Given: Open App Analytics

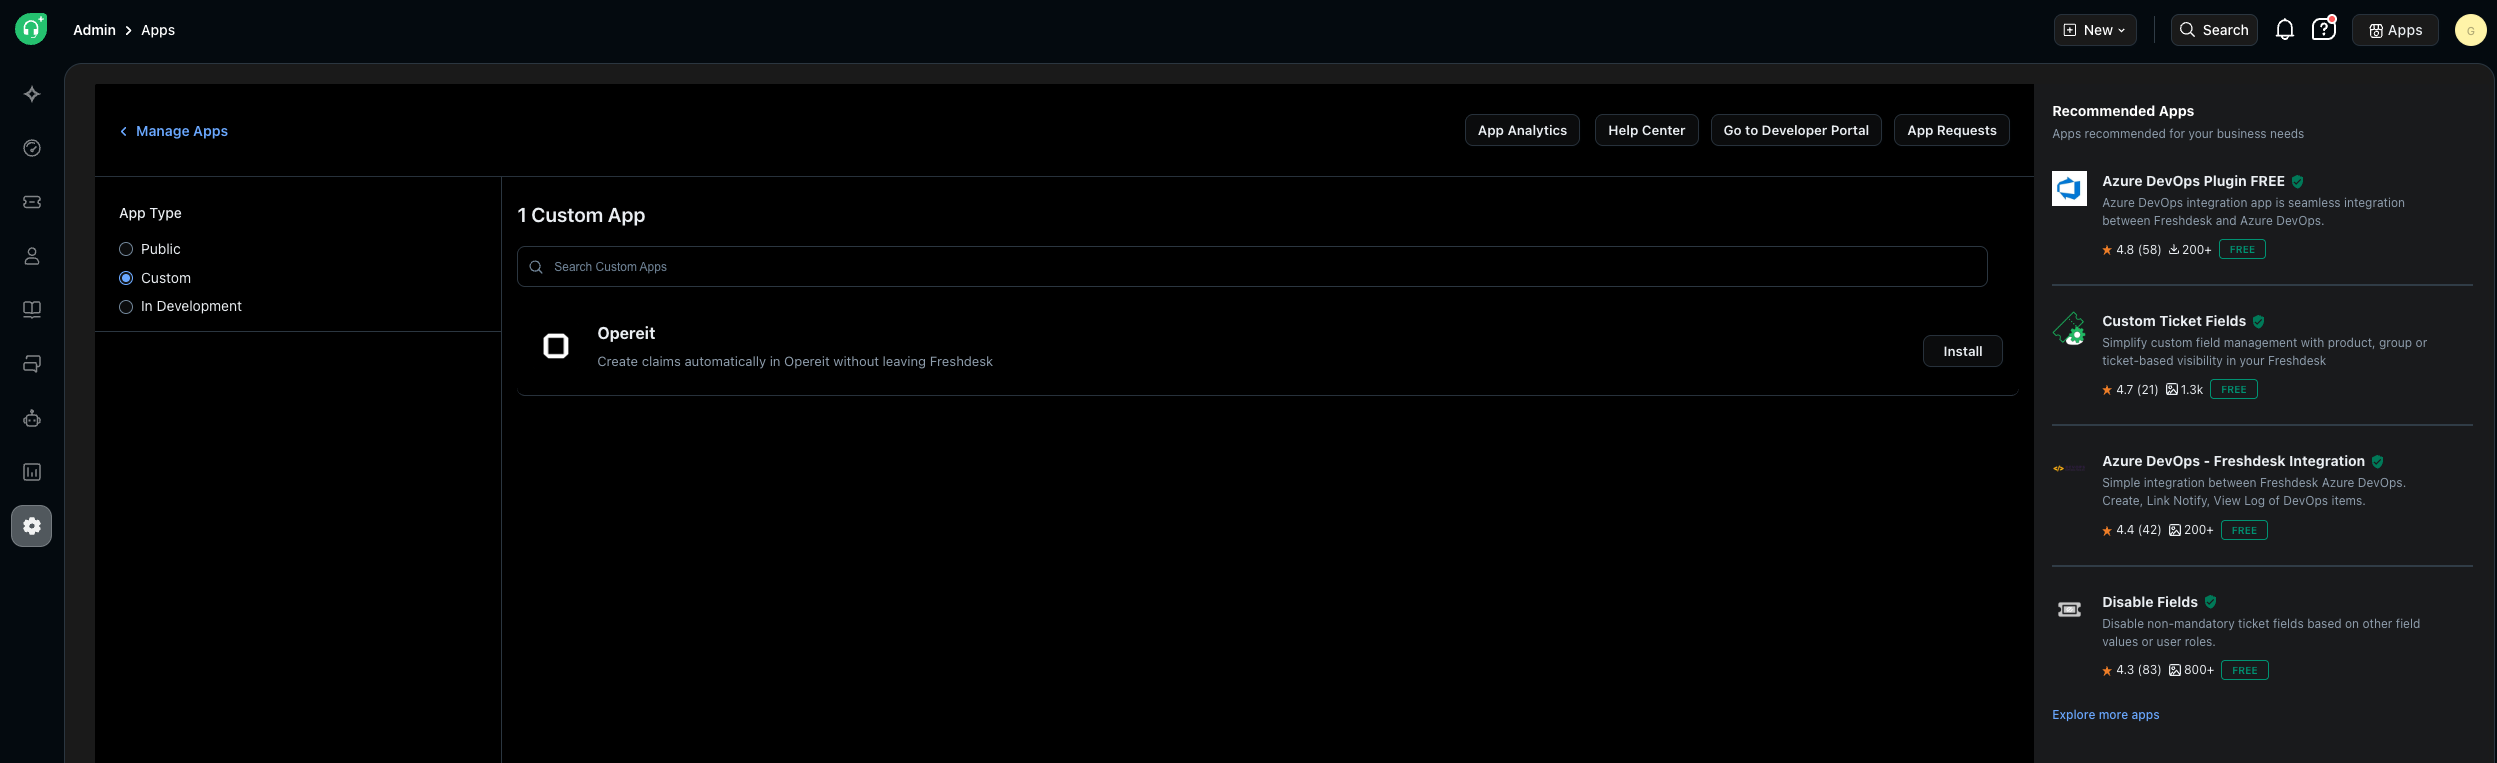Looking at the screenshot, I should click(1522, 130).
